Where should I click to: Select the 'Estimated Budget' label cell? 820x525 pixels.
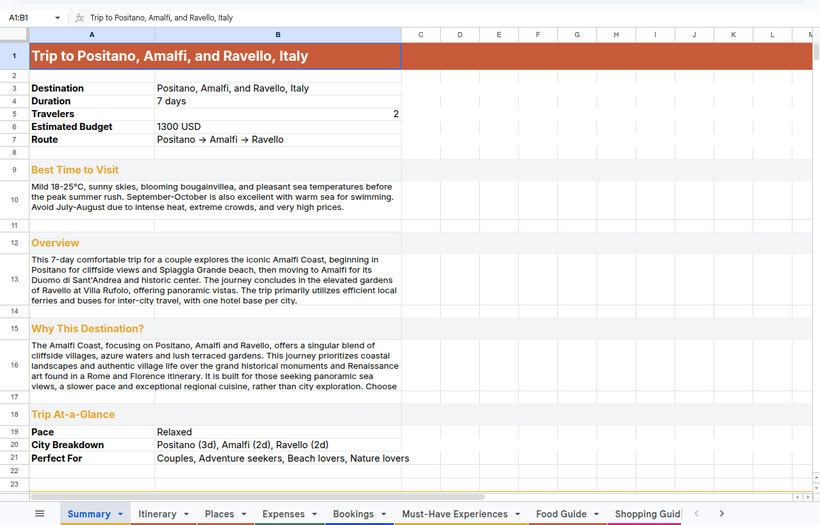click(x=92, y=127)
